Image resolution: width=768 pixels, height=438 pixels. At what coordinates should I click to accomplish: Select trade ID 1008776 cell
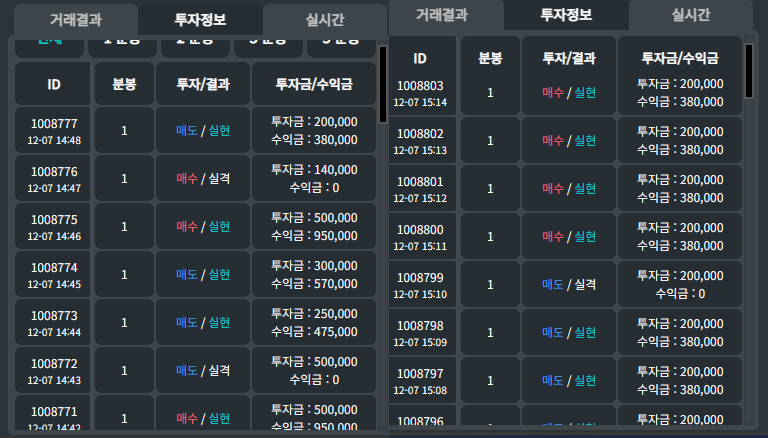click(x=54, y=178)
